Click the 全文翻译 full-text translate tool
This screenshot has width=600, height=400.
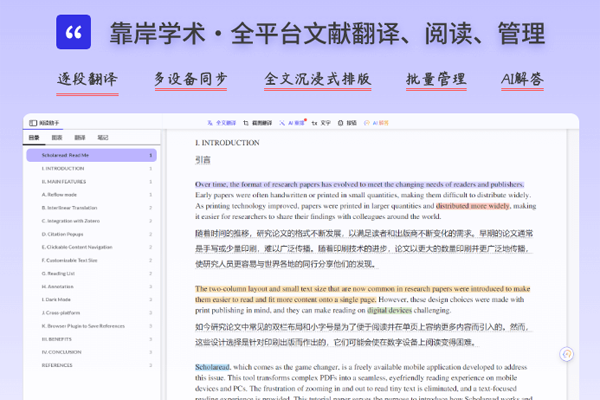pyautogui.click(x=222, y=123)
